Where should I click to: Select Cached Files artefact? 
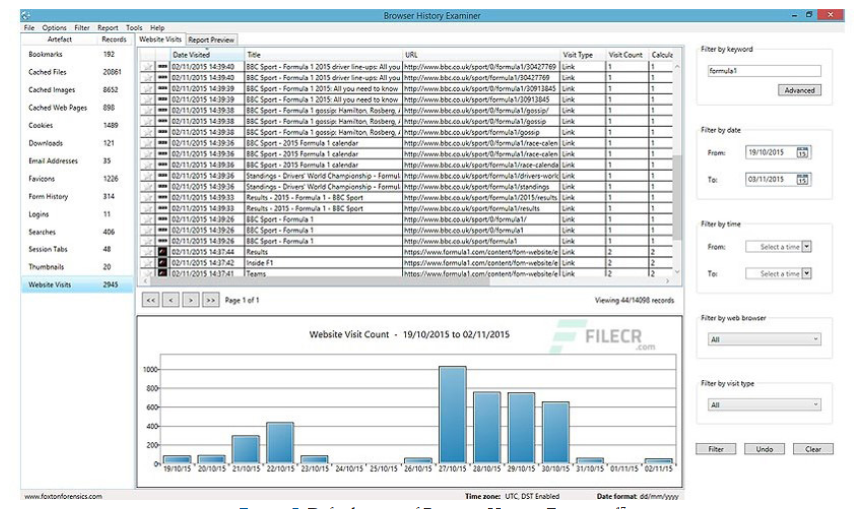77,72
